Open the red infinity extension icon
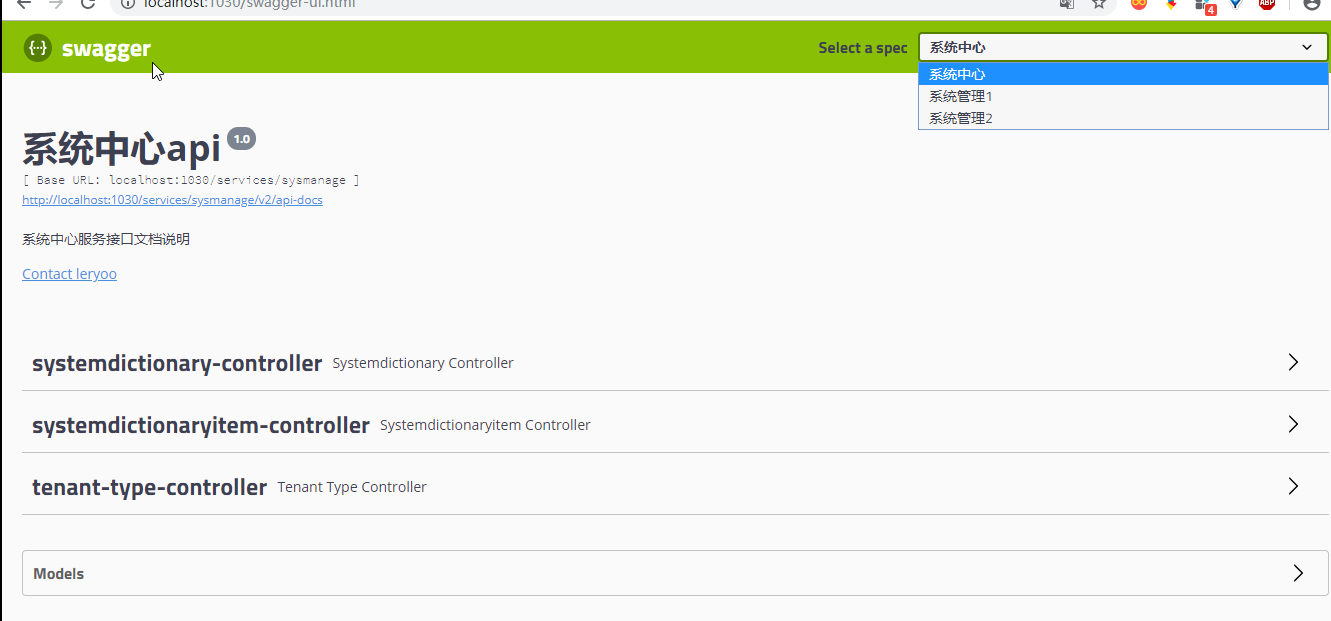1331x621 pixels. (x=1138, y=4)
